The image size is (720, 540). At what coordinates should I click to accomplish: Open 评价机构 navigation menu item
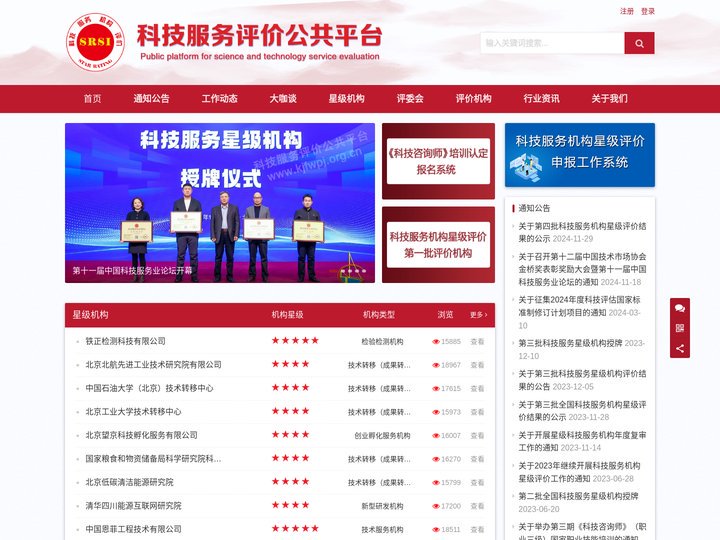tap(473, 98)
